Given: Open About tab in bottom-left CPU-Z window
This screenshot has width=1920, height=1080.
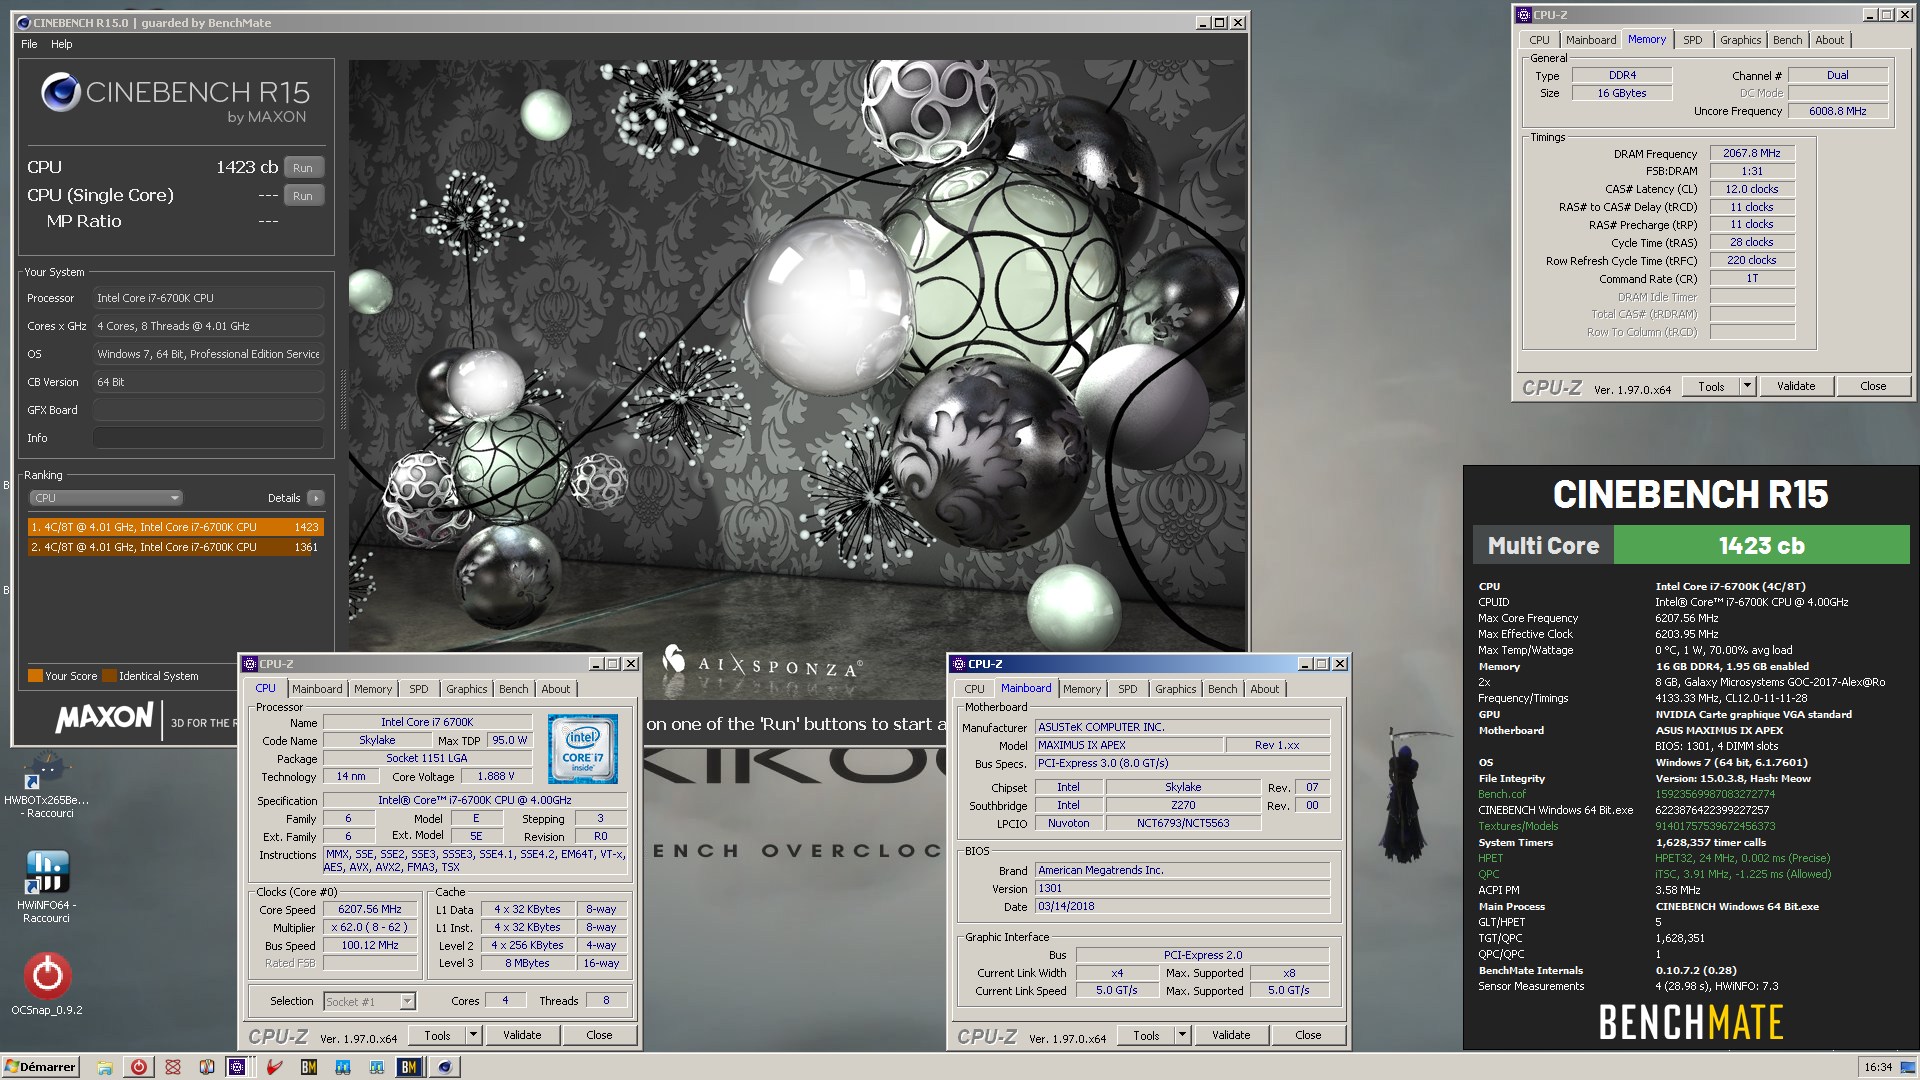Looking at the screenshot, I should 556,689.
